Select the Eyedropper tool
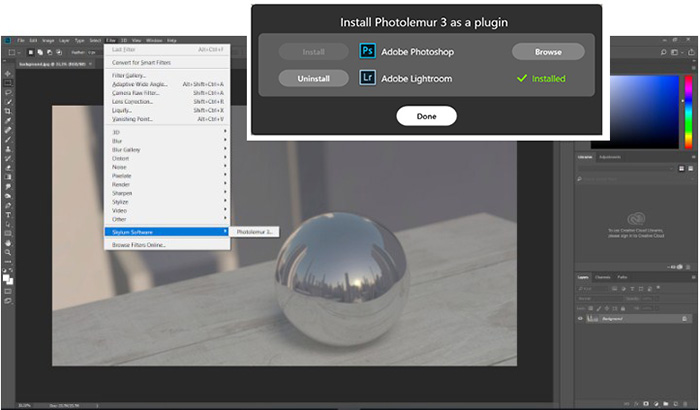Image resolution: width=700 pixels, height=410 pixels. [x=8, y=121]
